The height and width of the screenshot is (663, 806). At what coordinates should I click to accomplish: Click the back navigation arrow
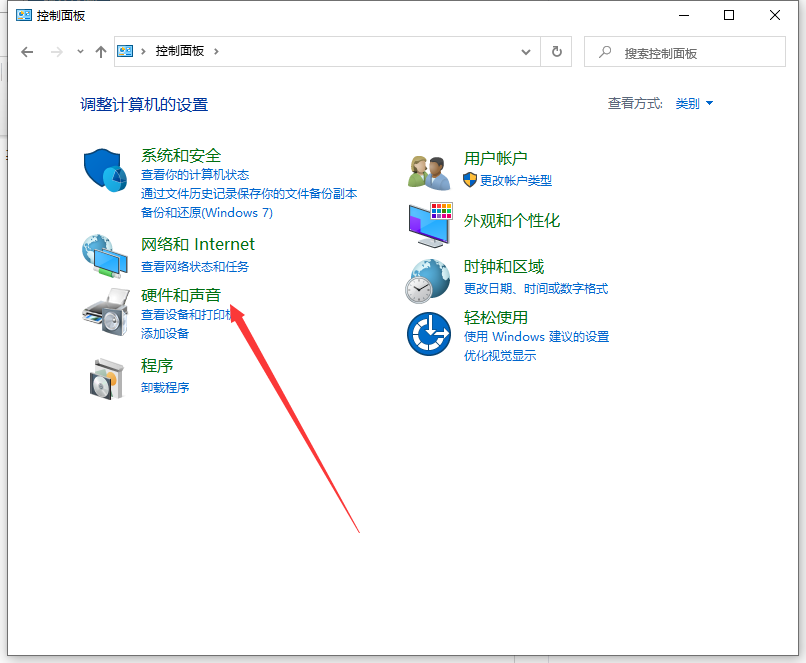click(x=27, y=52)
